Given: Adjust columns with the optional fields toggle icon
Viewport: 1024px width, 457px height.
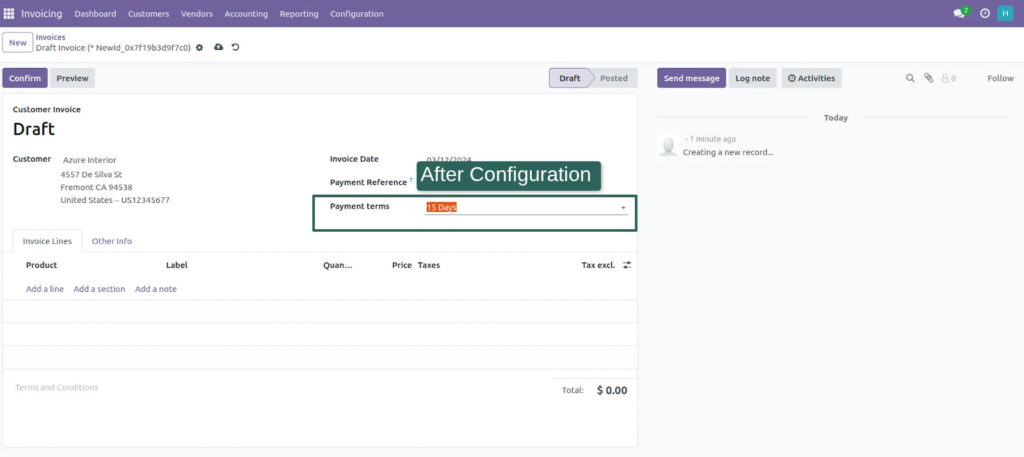Looking at the screenshot, I should 627,265.
